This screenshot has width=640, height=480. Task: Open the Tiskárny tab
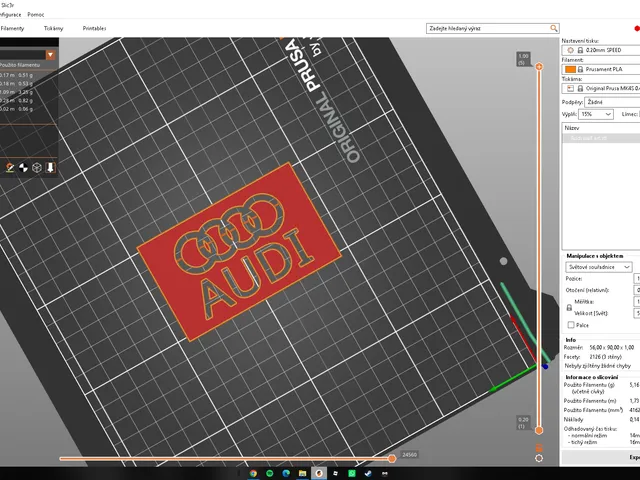pos(53,28)
